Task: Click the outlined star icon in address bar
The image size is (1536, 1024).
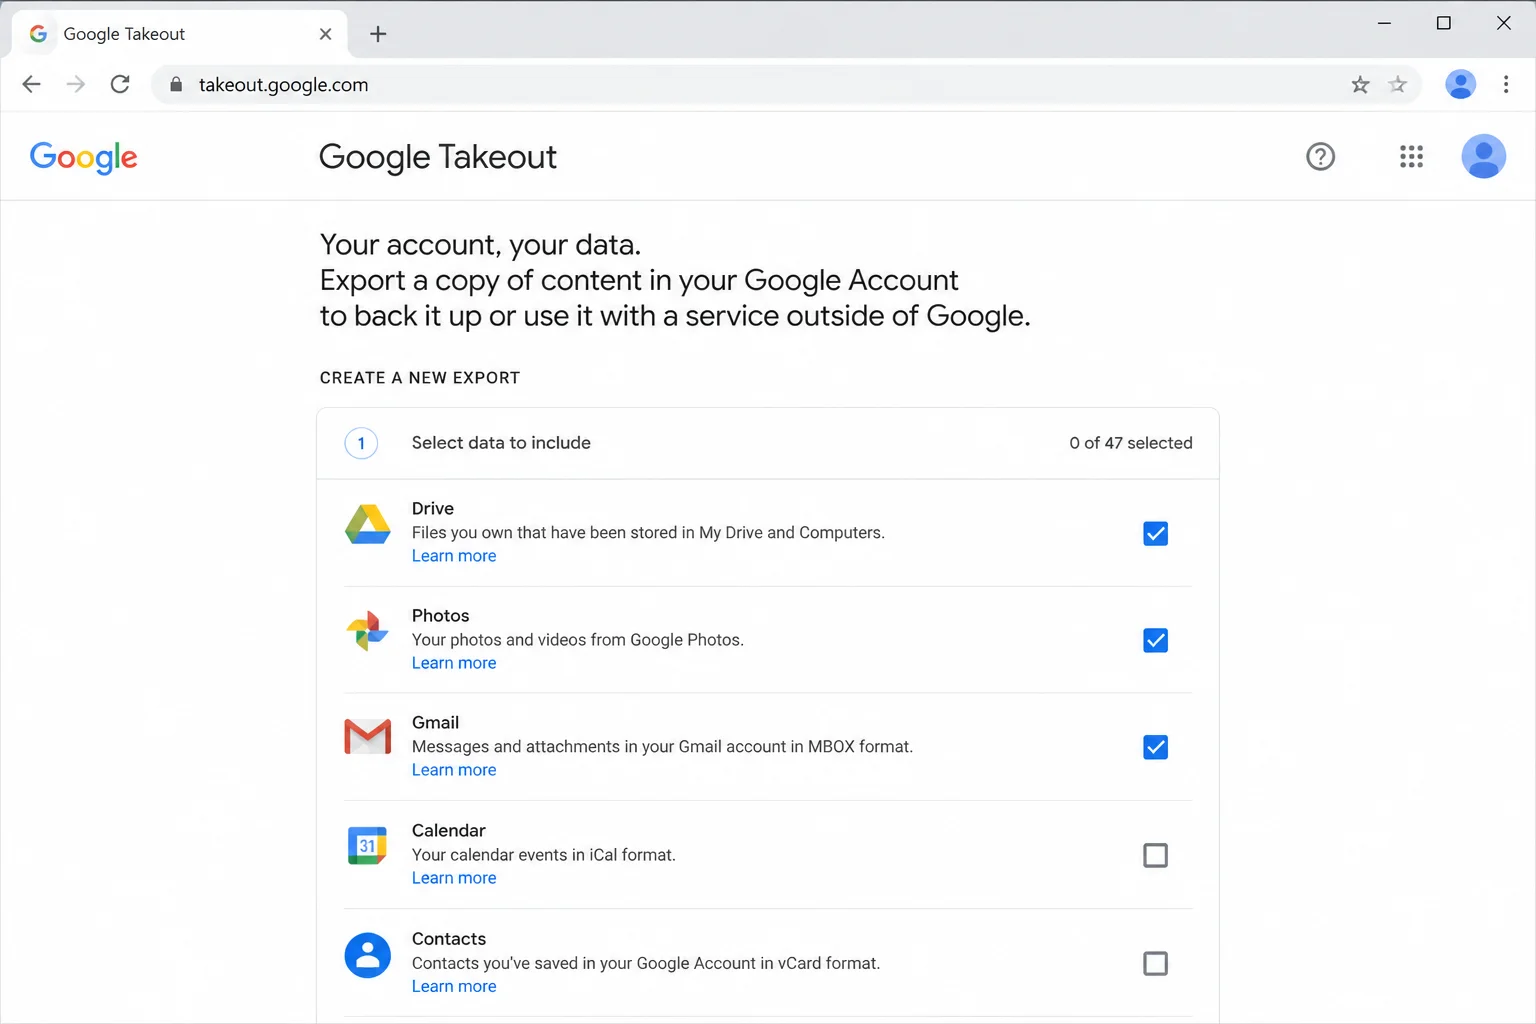Action: [1398, 85]
